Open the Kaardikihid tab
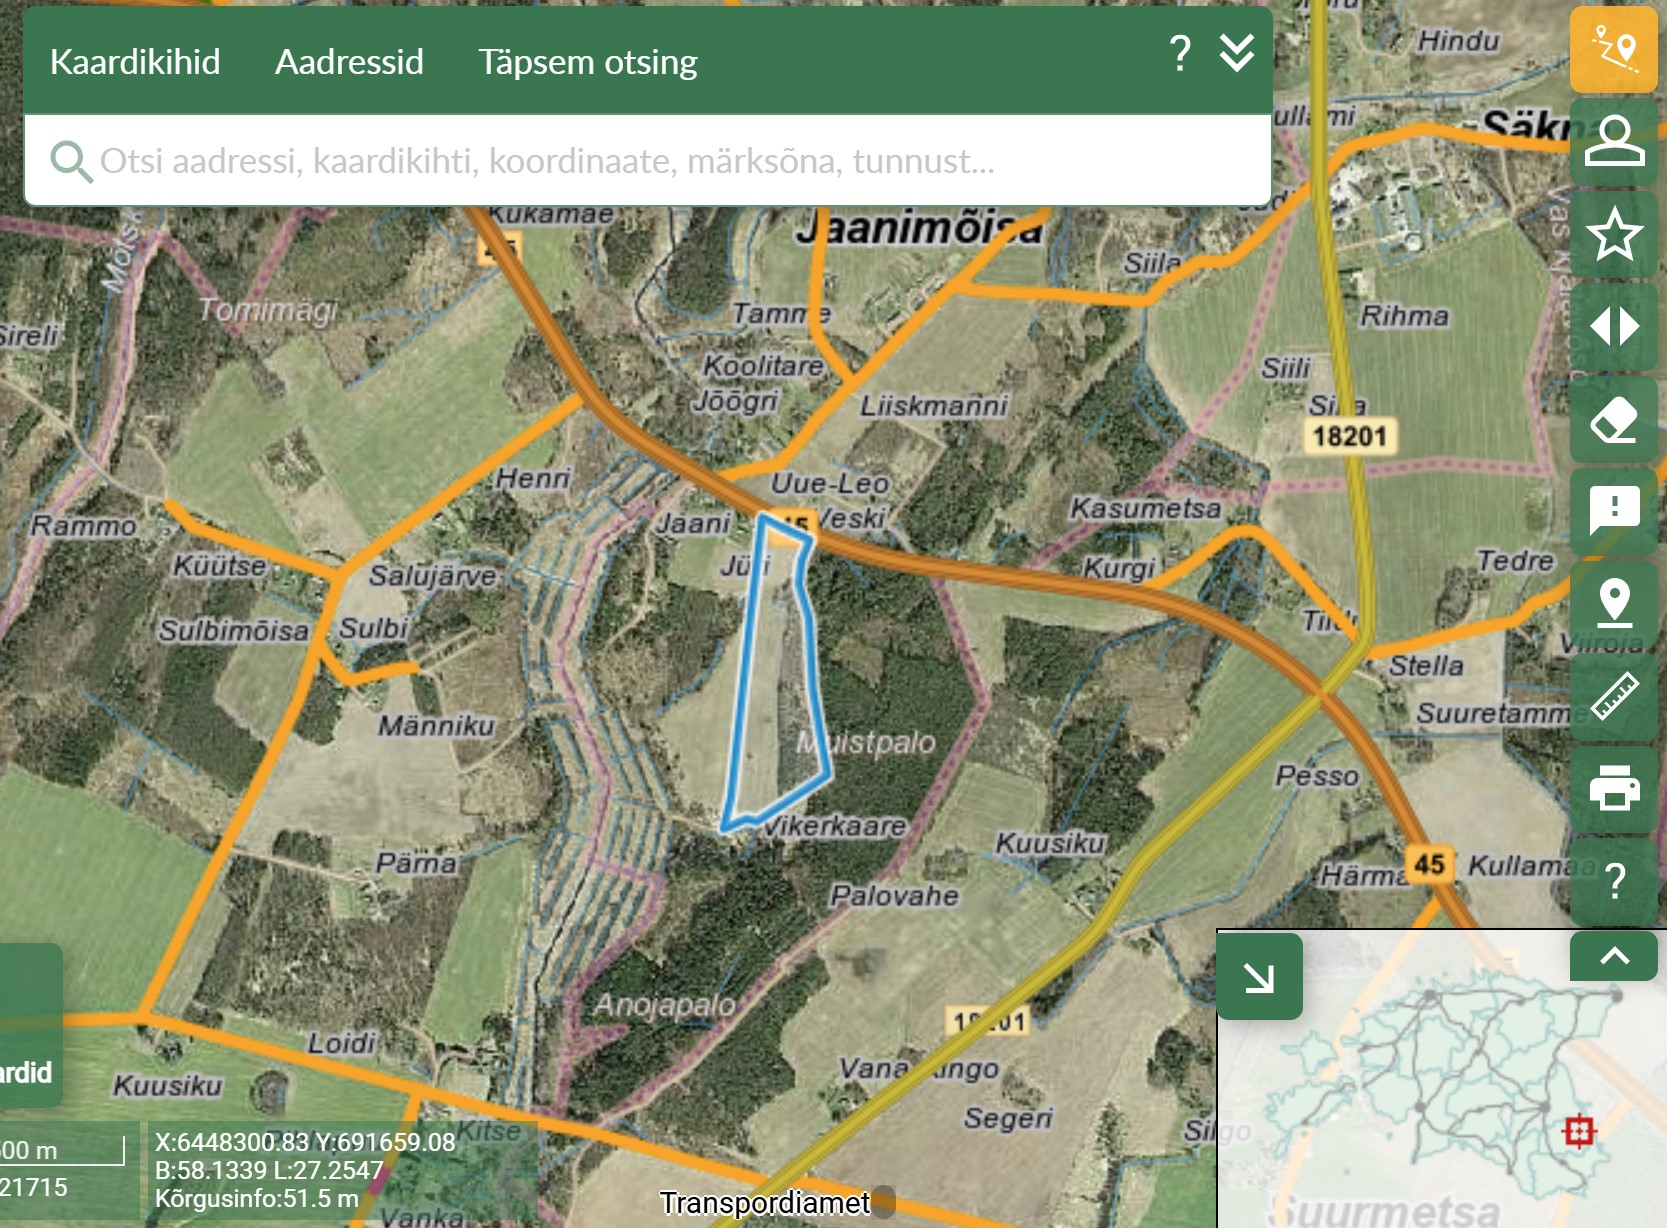Viewport: 1667px width, 1228px height. point(135,62)
